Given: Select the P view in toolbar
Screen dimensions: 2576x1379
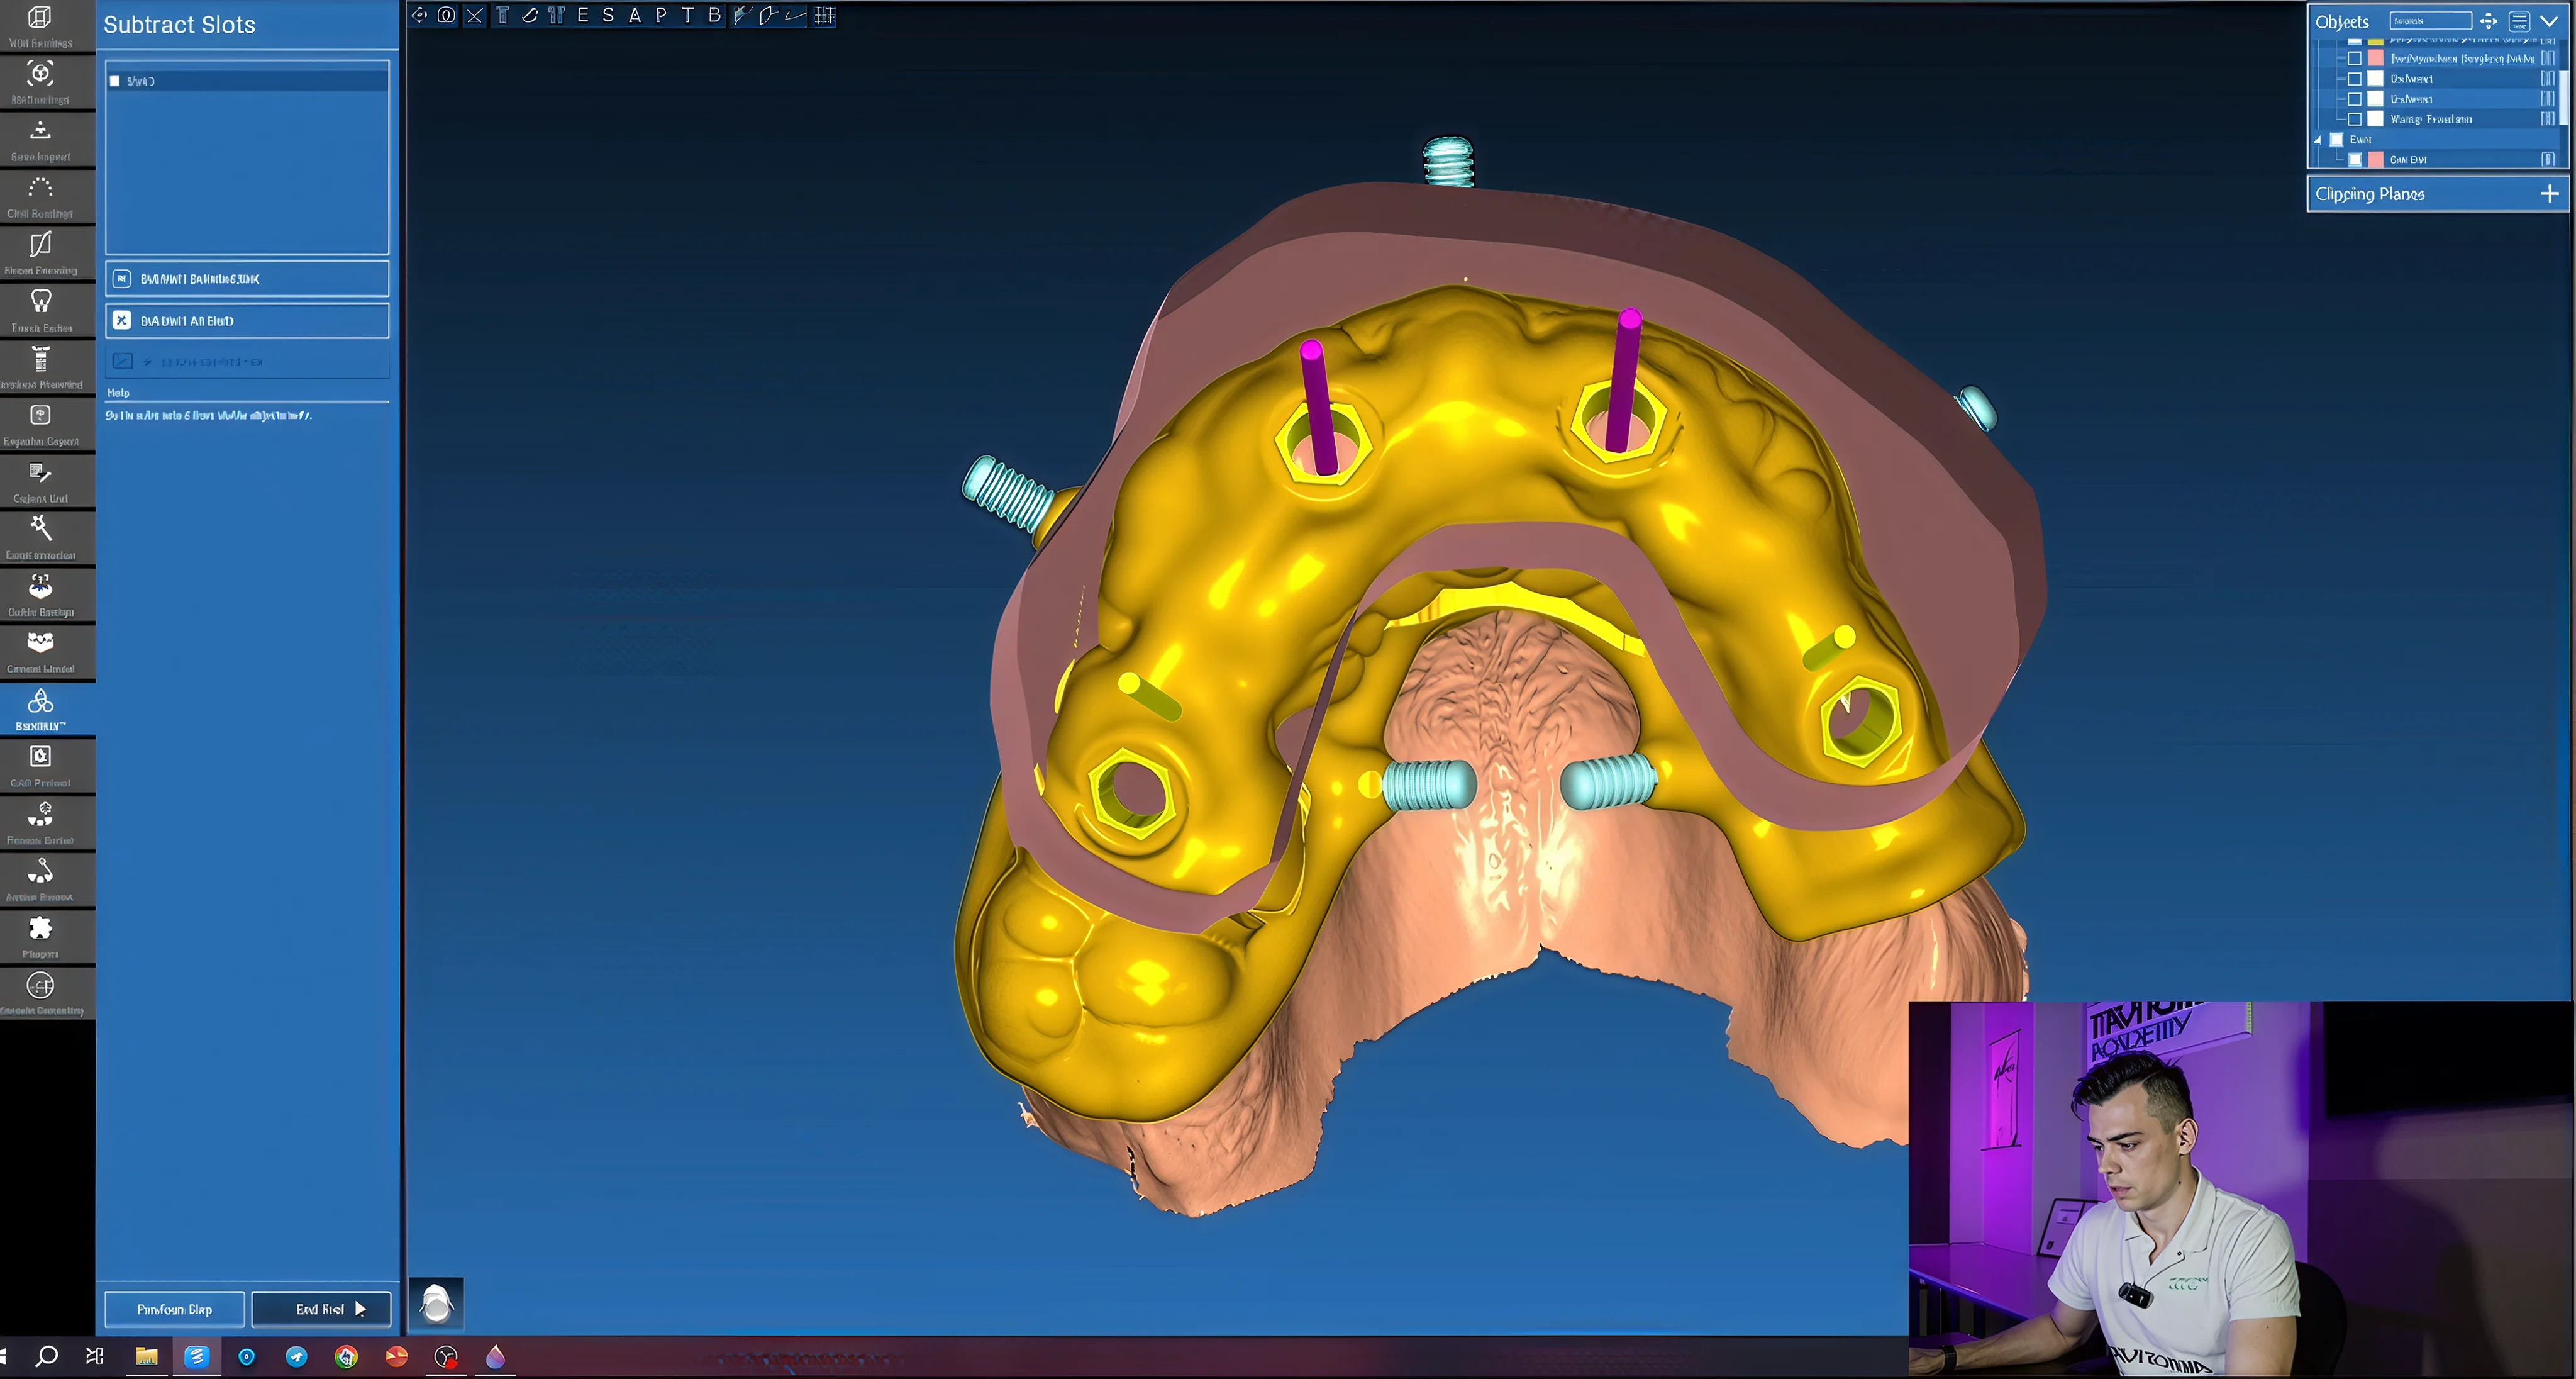Looking at the screenshot, I should coord(661,15).
